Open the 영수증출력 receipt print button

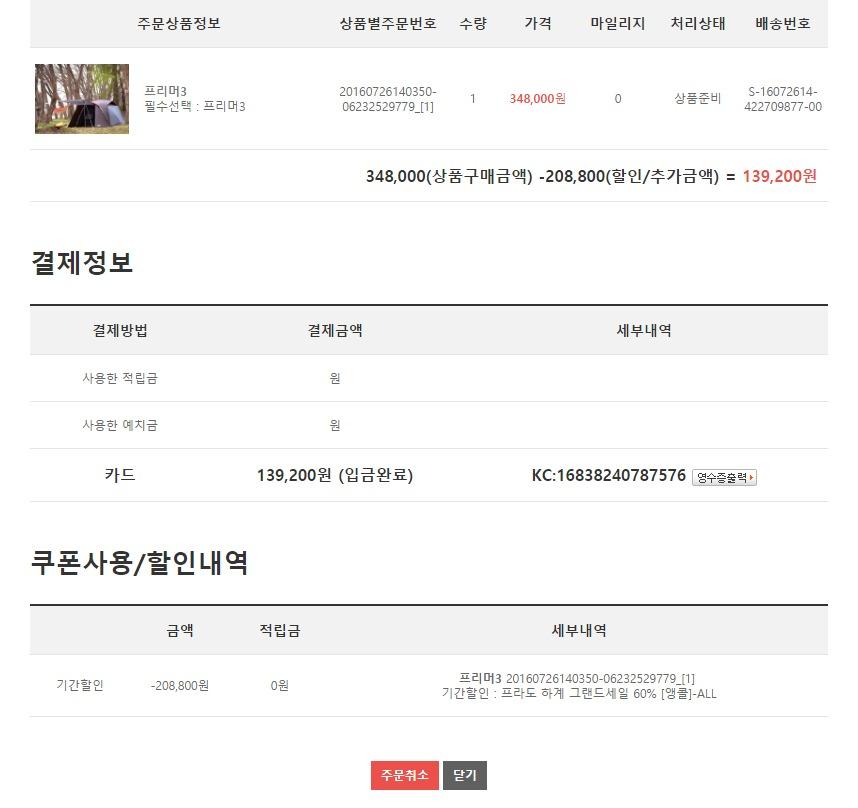[x=724, y=477]
